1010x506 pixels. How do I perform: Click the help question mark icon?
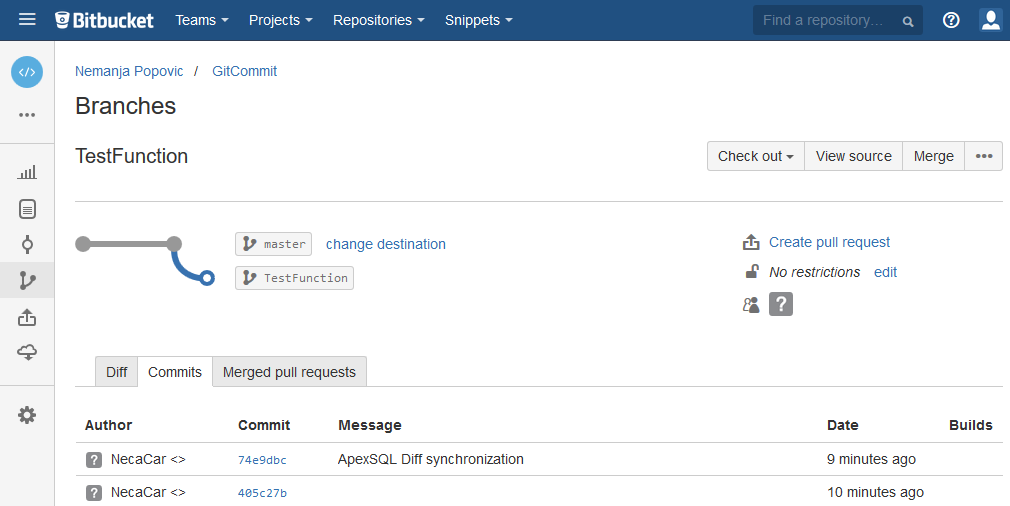click(951, 20)
